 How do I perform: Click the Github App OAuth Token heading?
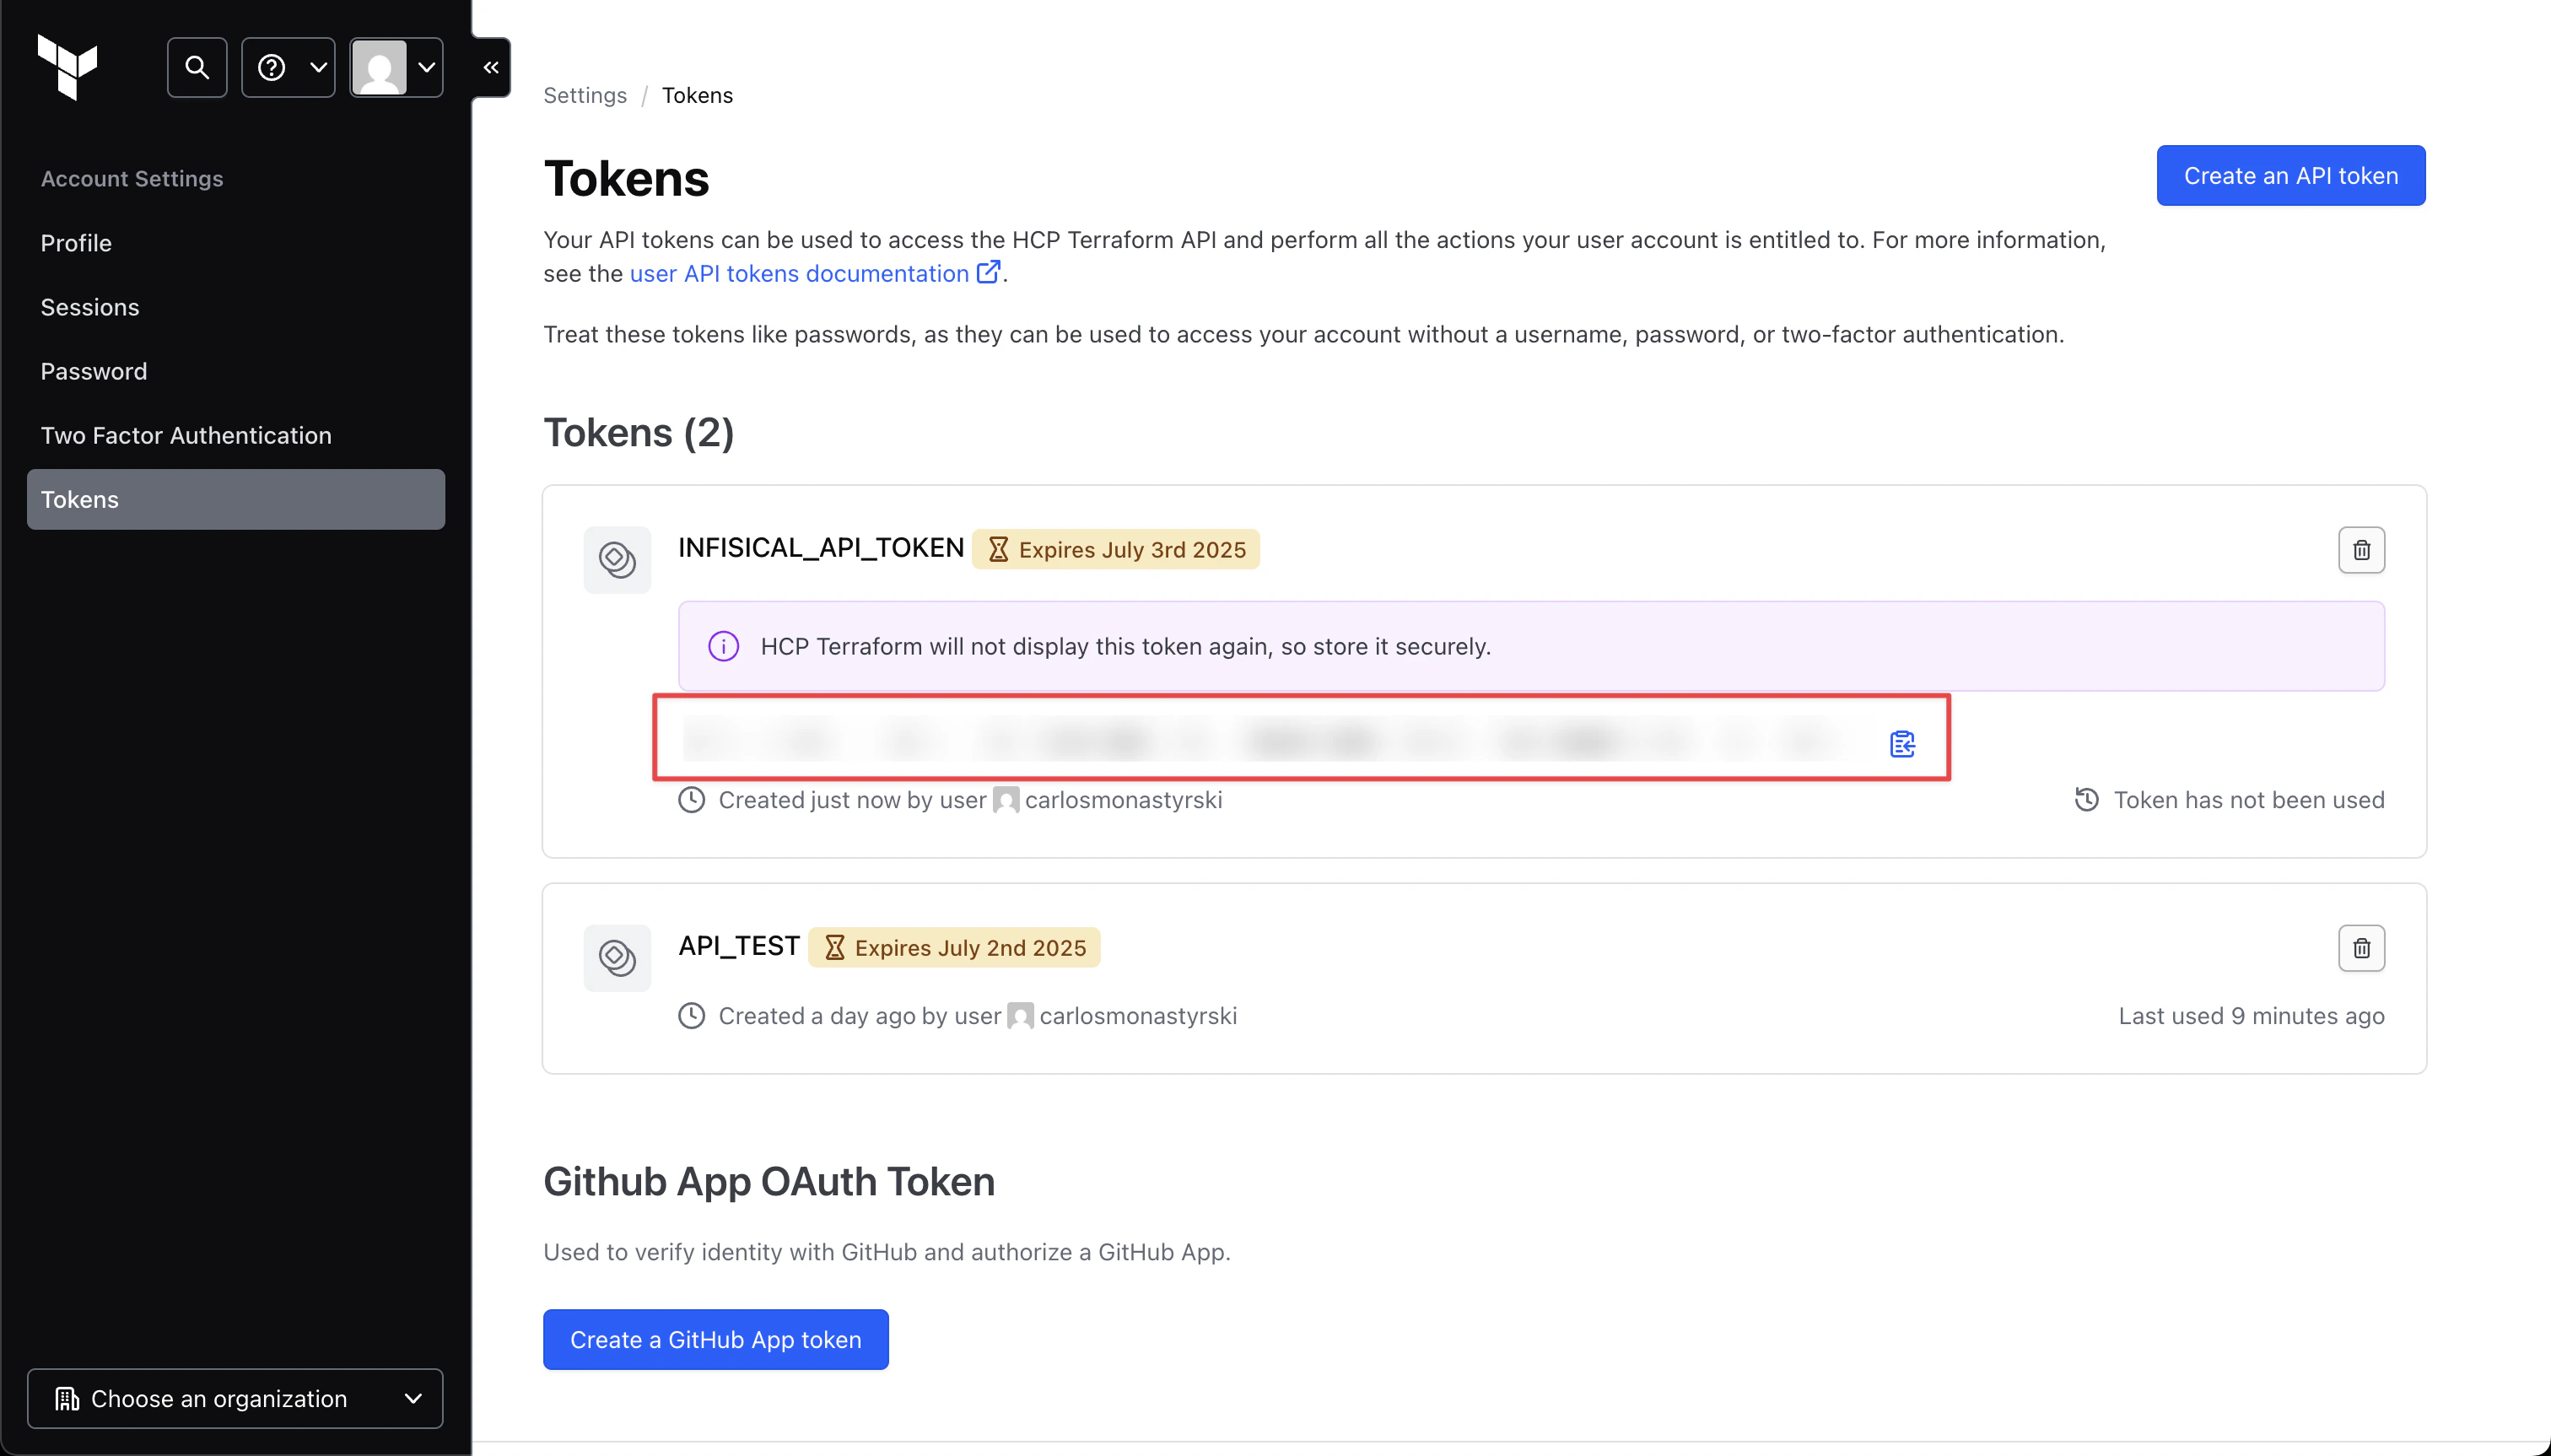(769, 1181)
